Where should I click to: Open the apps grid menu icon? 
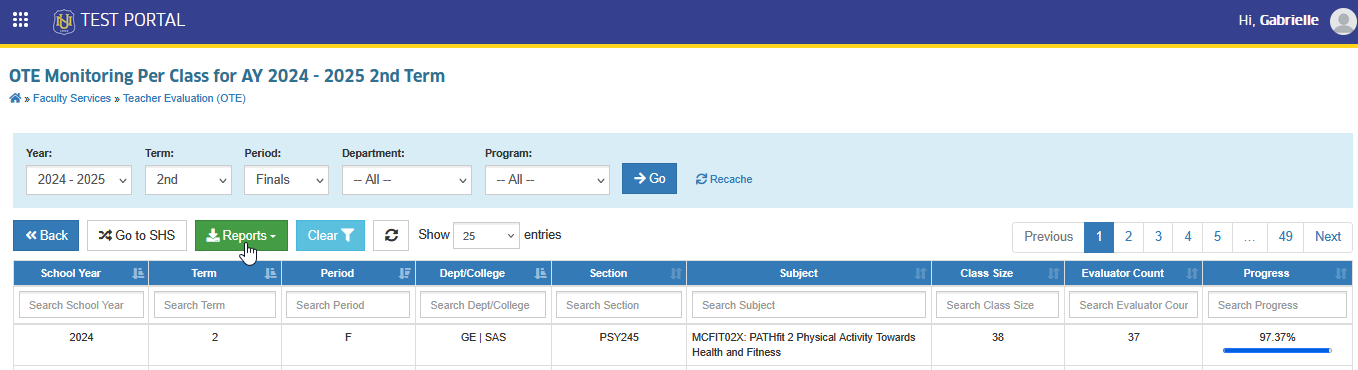20,20
